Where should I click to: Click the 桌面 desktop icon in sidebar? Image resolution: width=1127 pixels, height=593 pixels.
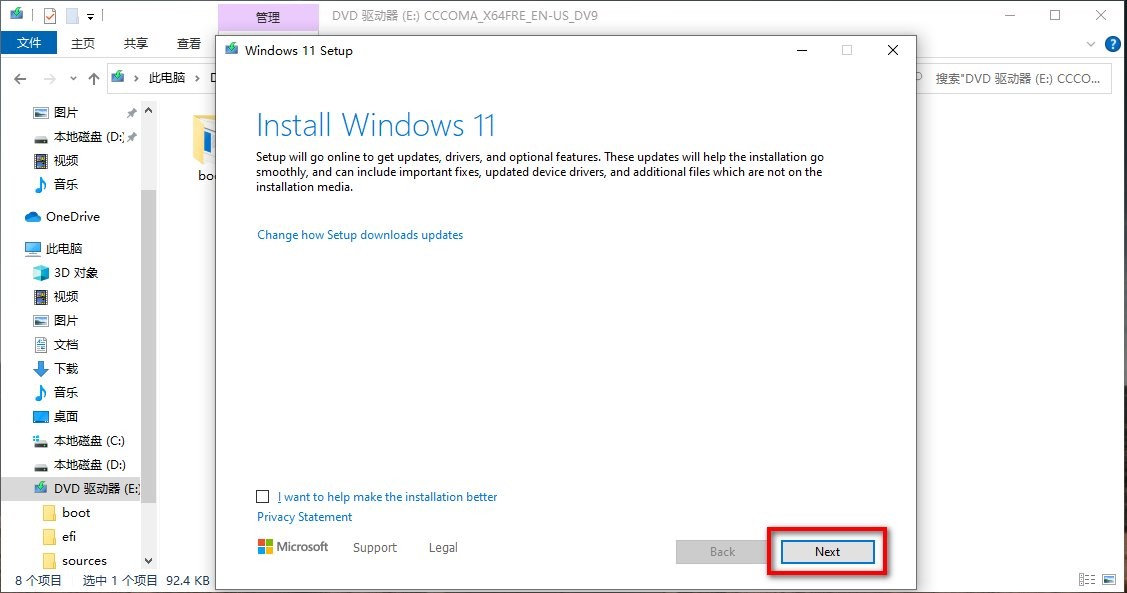click(41, 417)
